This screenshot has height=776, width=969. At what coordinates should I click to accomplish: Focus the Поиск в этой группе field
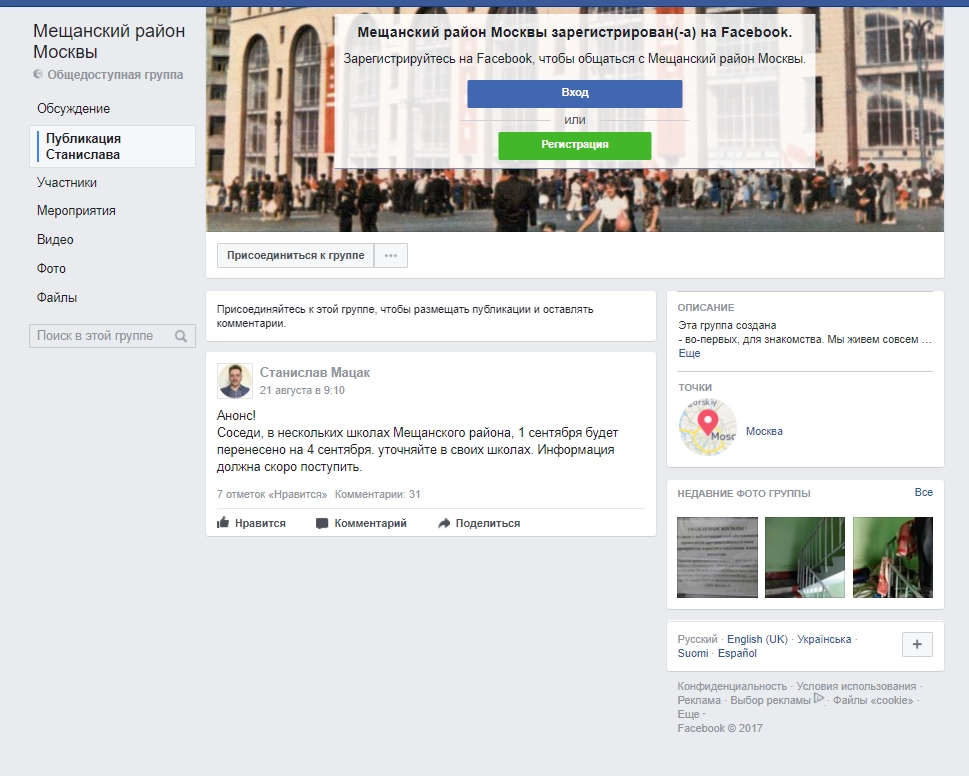100,337
